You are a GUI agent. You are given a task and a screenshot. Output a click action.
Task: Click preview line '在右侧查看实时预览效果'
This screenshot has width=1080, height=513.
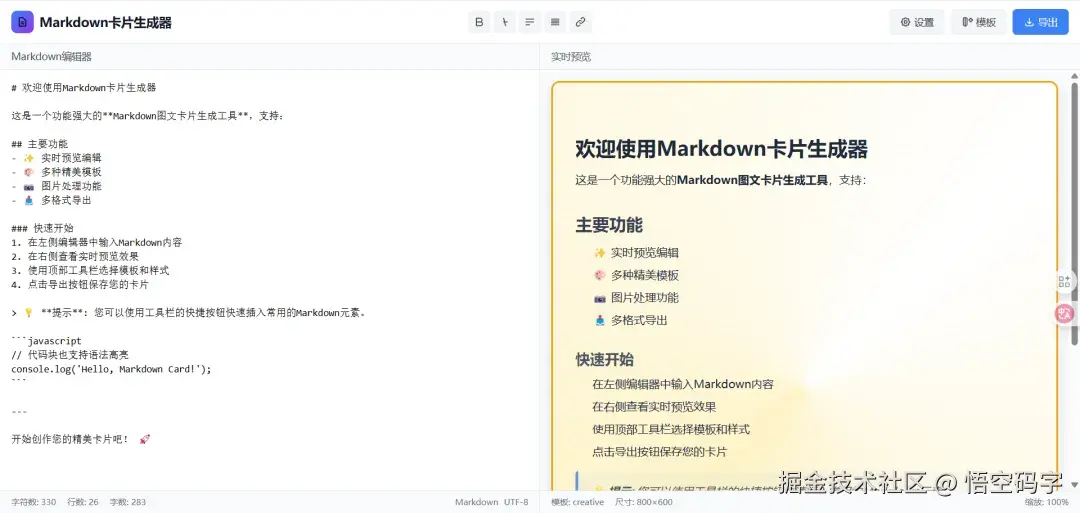(x=654, y=407)
